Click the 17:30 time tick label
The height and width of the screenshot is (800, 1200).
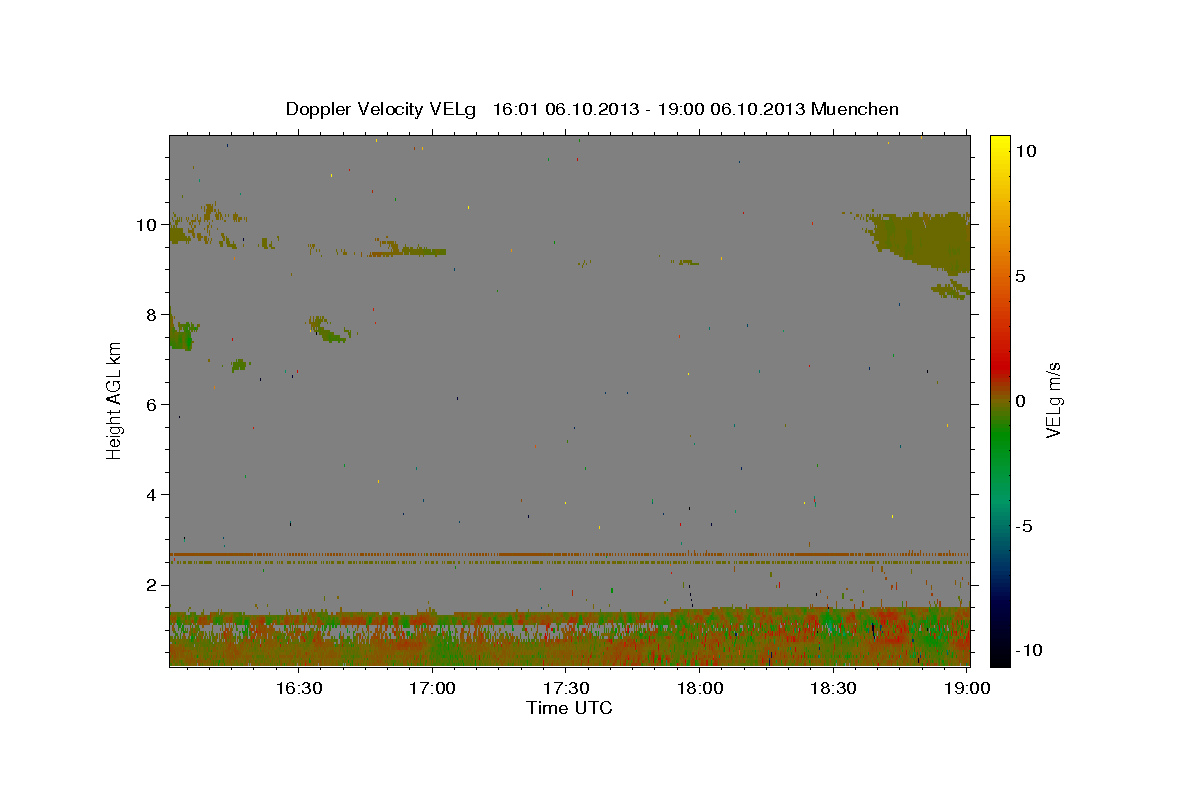565,688
